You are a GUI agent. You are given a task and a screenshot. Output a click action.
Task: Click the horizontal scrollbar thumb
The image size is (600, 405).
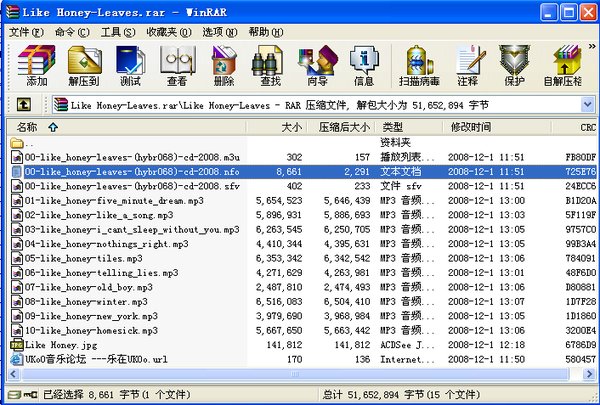(x=295, y=374)
